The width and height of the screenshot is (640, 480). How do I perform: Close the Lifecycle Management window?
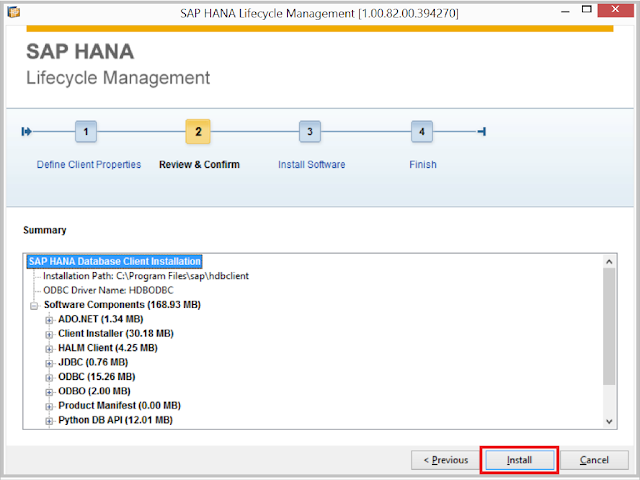pyautogui.click(x=616, y=9)
